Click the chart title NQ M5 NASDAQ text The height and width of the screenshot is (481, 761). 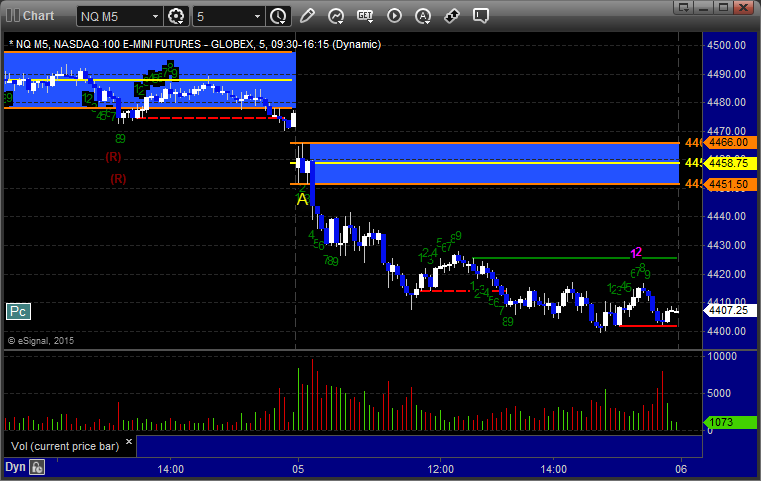tap(195, 44)
